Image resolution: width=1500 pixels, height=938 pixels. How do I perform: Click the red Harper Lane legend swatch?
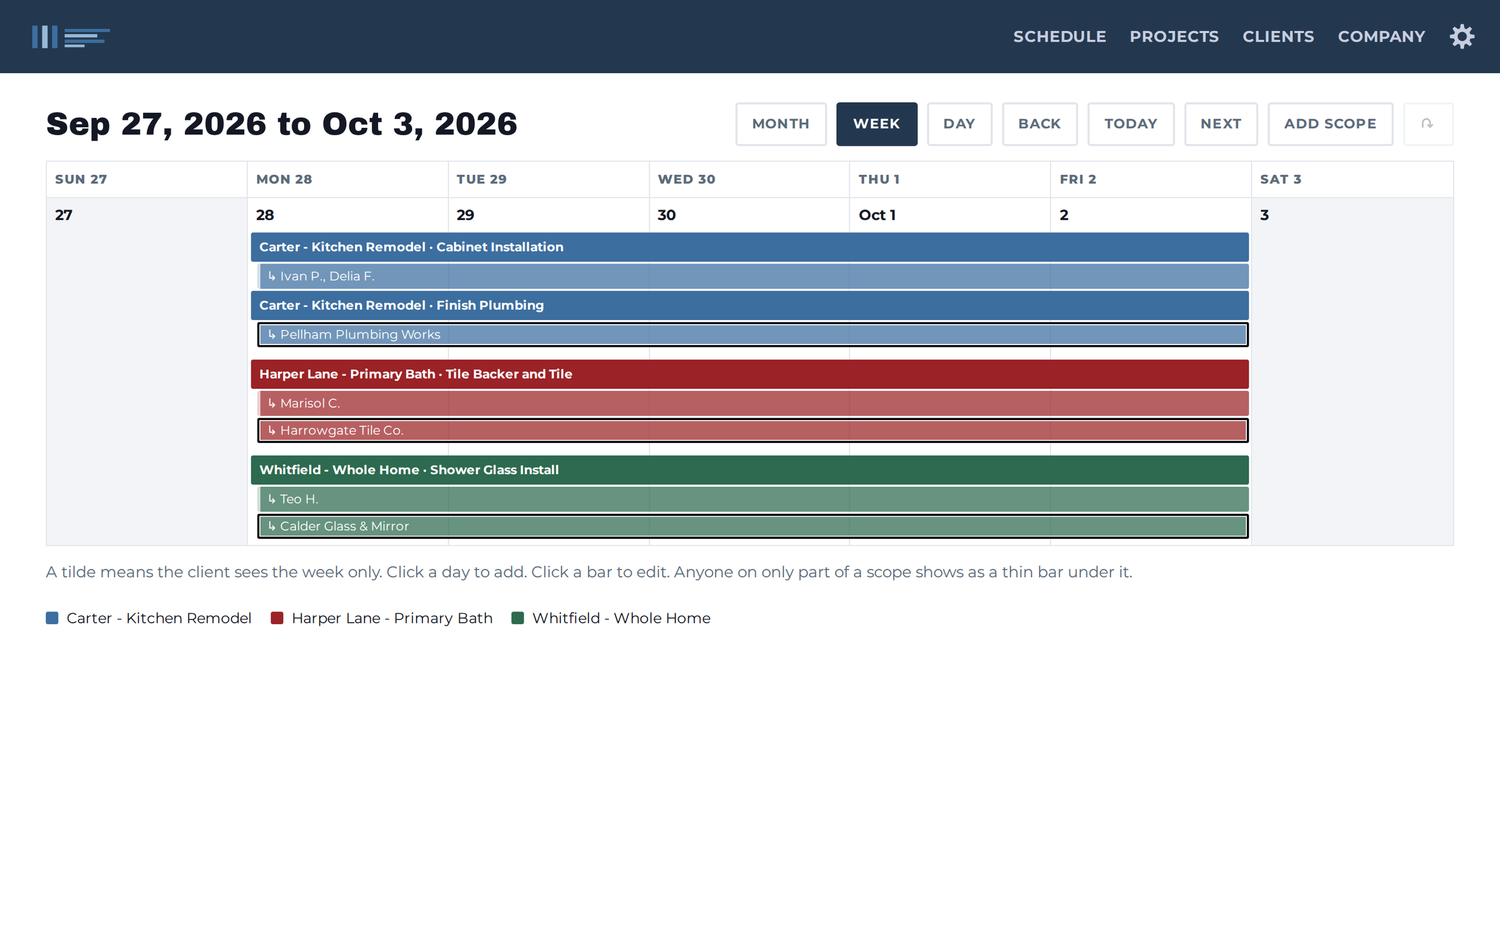277,618
